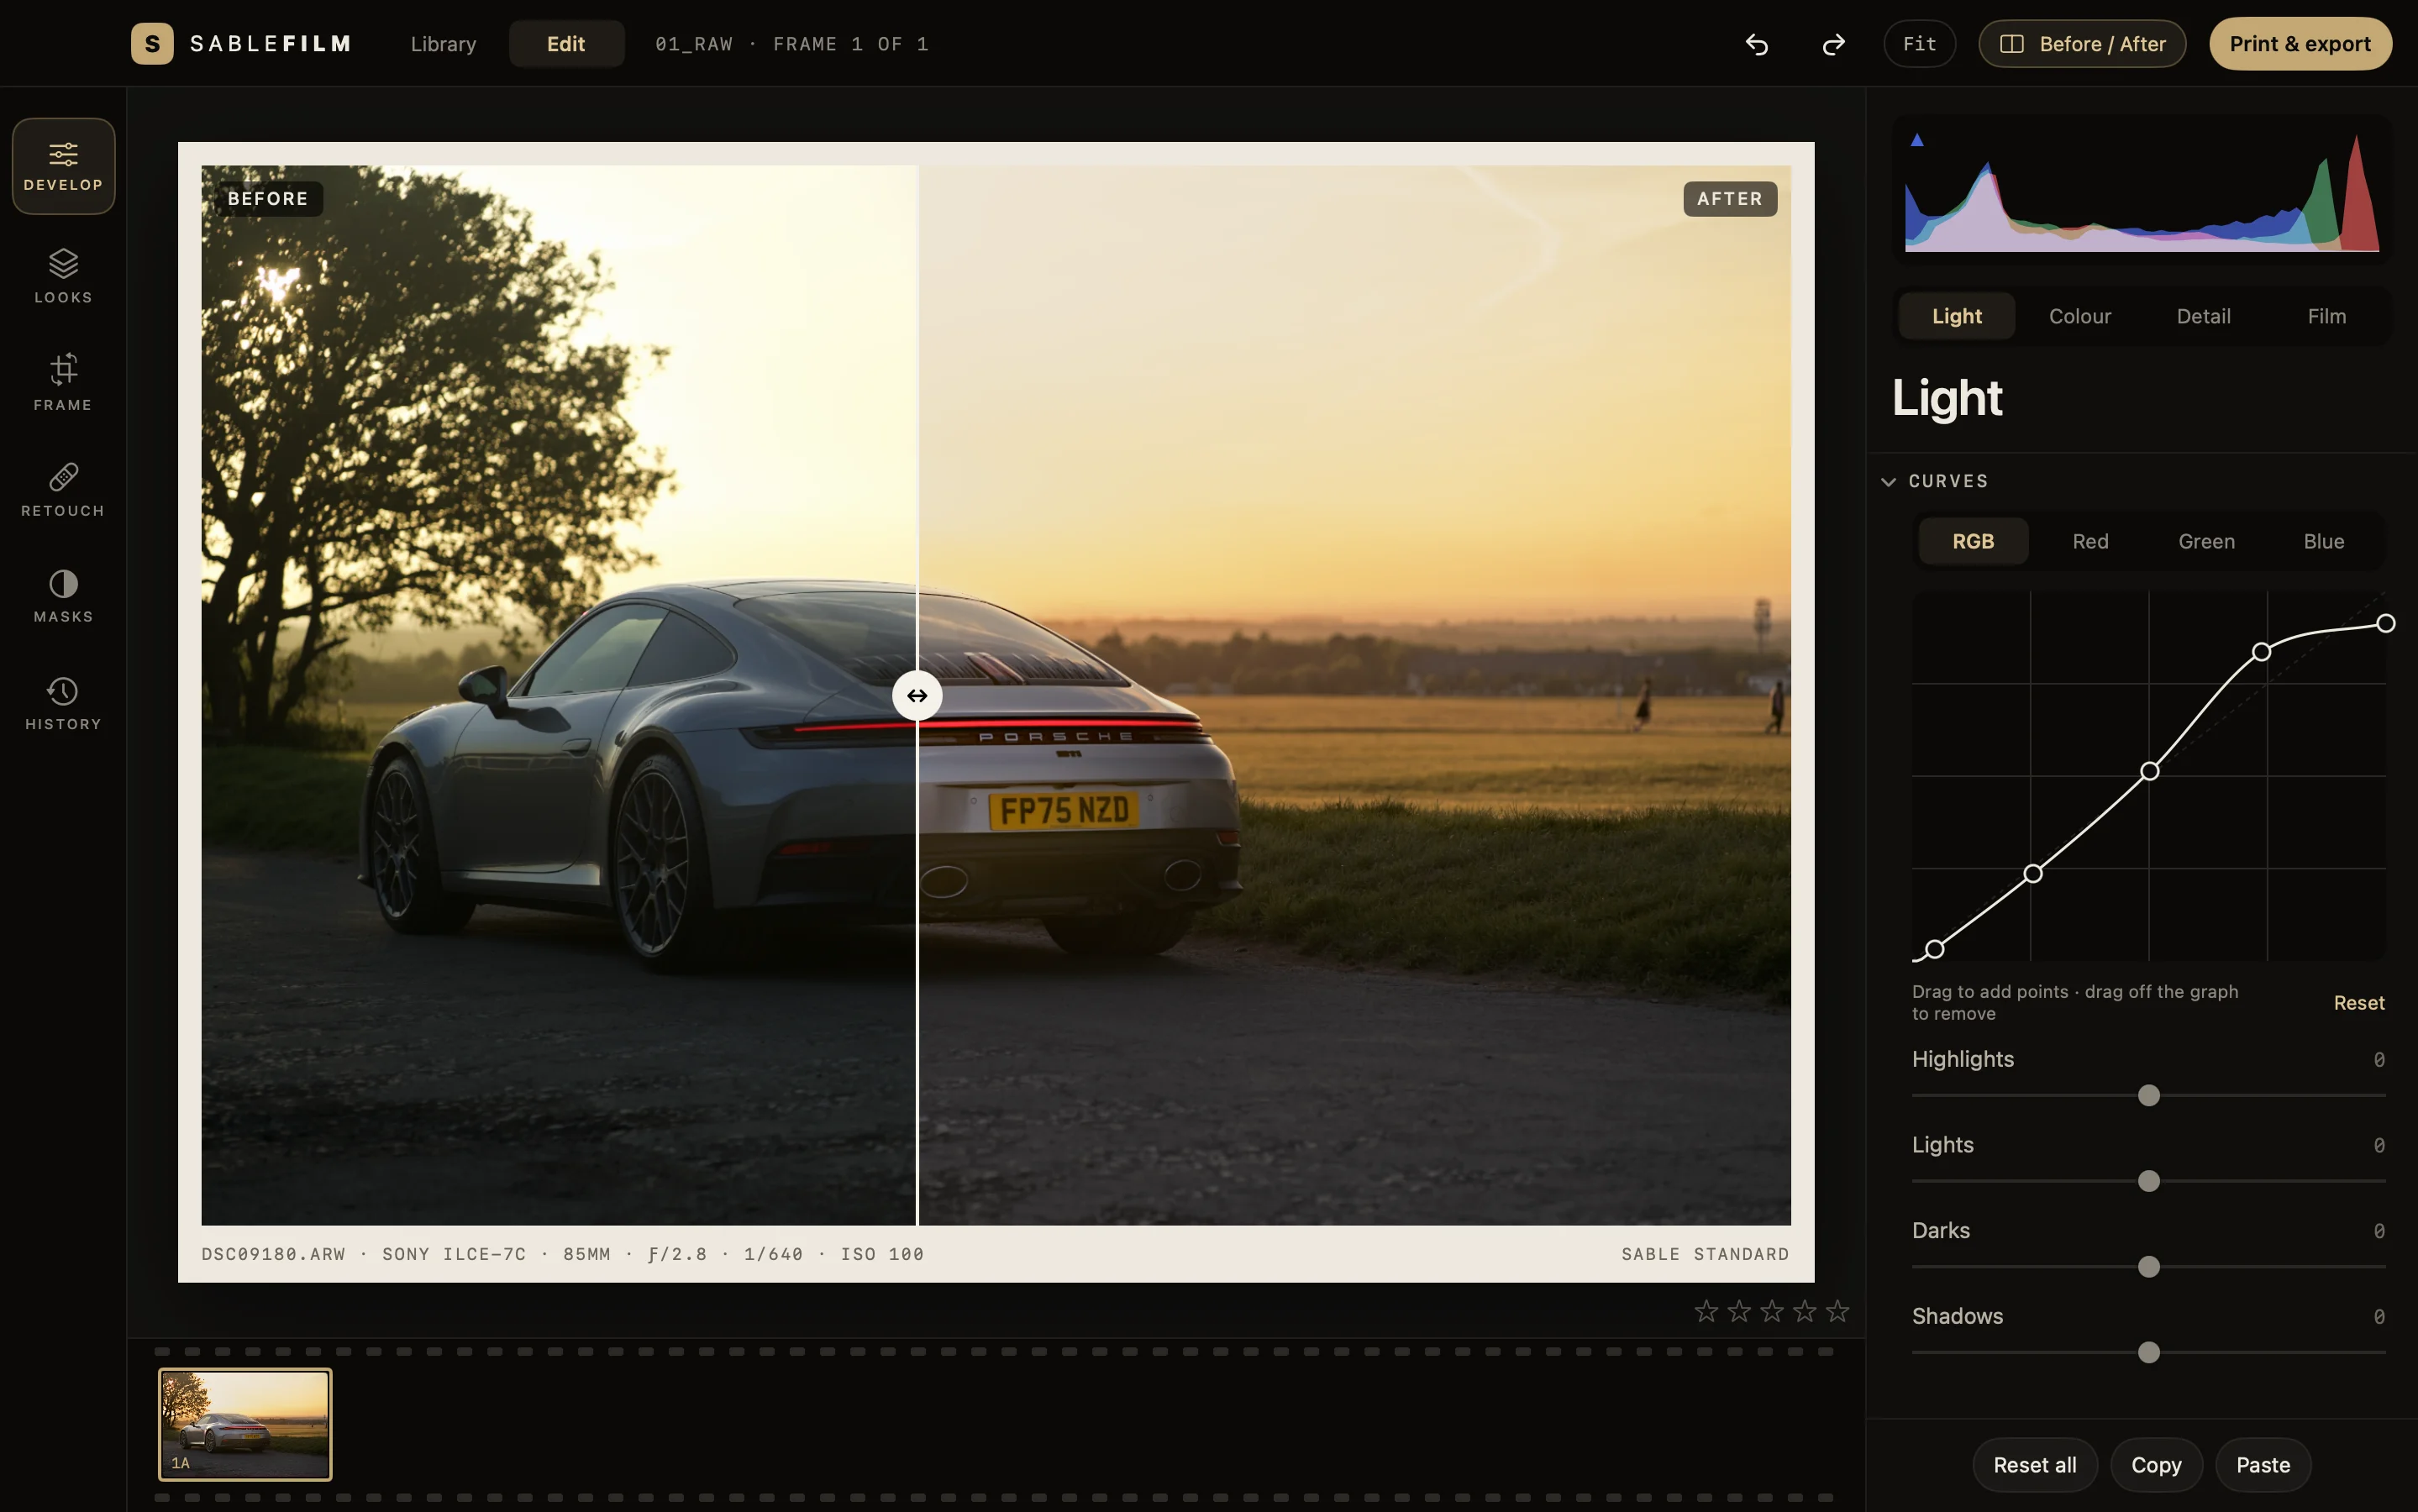Click the Sablefilm S logo
This screenshot has width=2418, height=1512.
click(x=152, y=44)
